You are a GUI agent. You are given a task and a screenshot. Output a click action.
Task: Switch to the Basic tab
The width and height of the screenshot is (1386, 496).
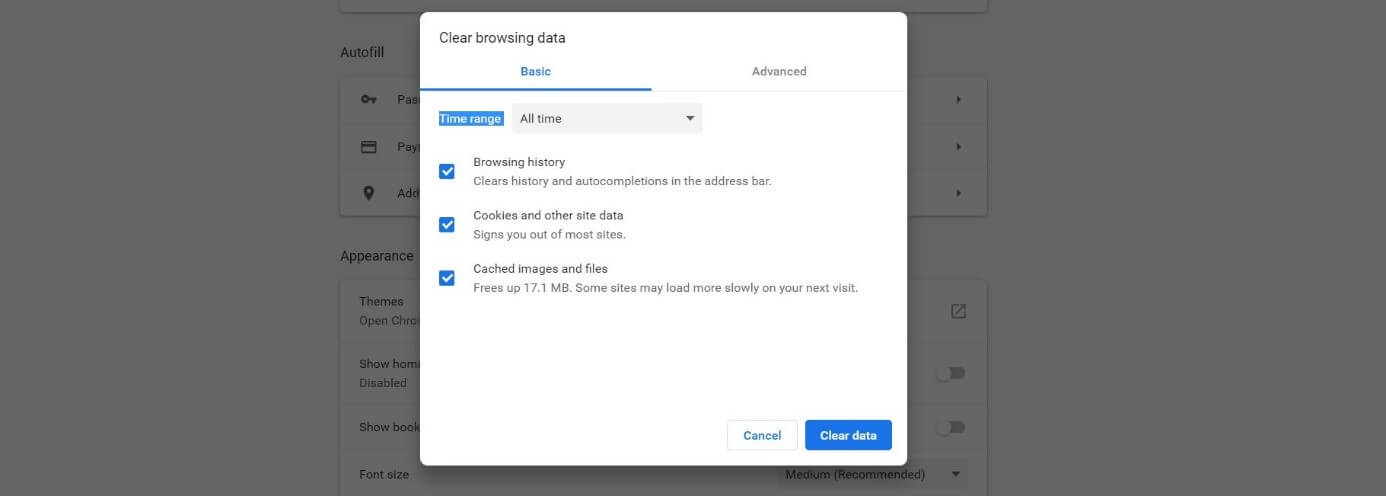(535, 71)
